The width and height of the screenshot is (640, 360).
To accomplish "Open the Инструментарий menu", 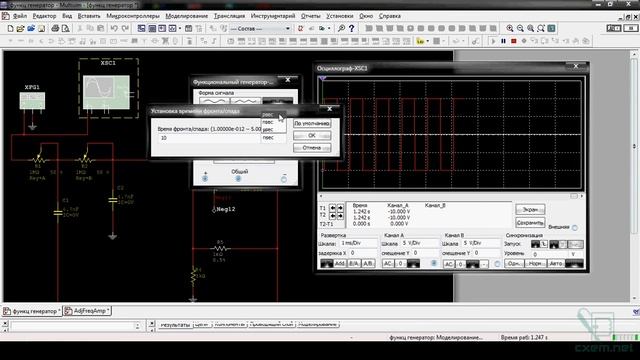I will point(273,16).
